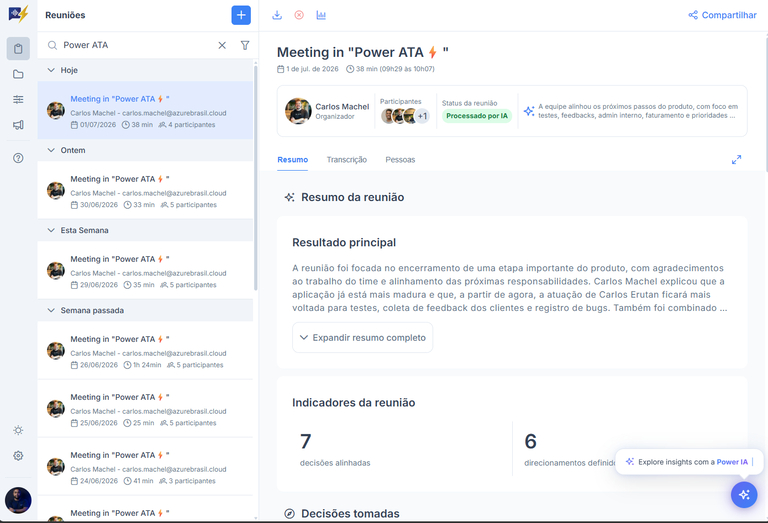
Task: Collapse the Ontem group
Action: (x=51, y=150)
